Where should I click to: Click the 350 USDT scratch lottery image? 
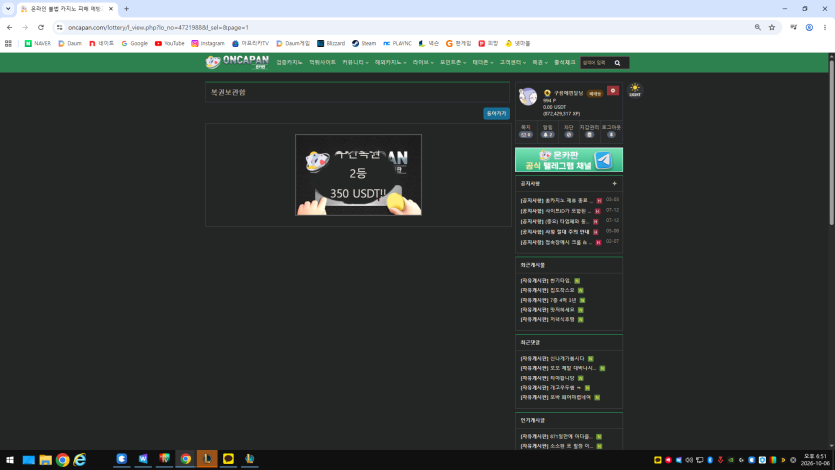(358, 175)
